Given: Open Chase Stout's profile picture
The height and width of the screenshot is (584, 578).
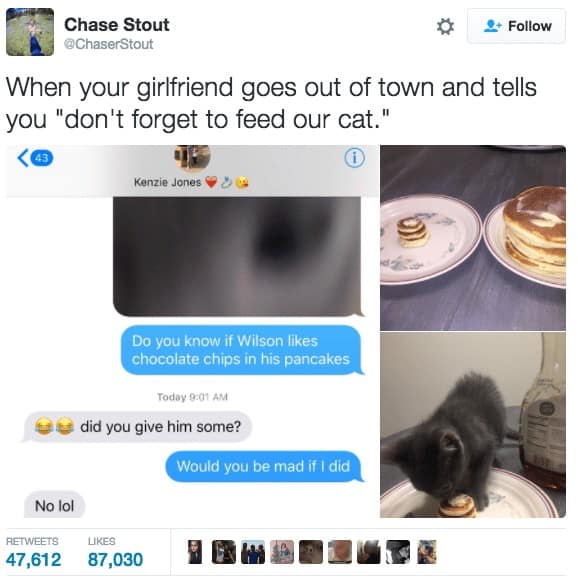Looking at the screenshot, I should pyautogui.click(x=30, y=32).
